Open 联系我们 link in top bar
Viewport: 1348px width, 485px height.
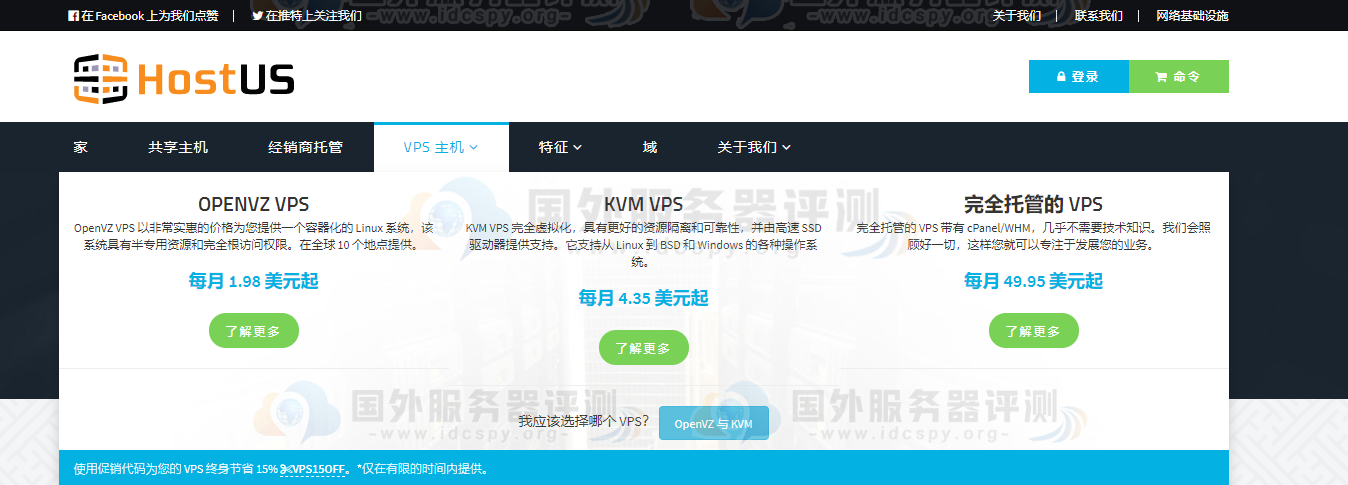coord(1098,16)
